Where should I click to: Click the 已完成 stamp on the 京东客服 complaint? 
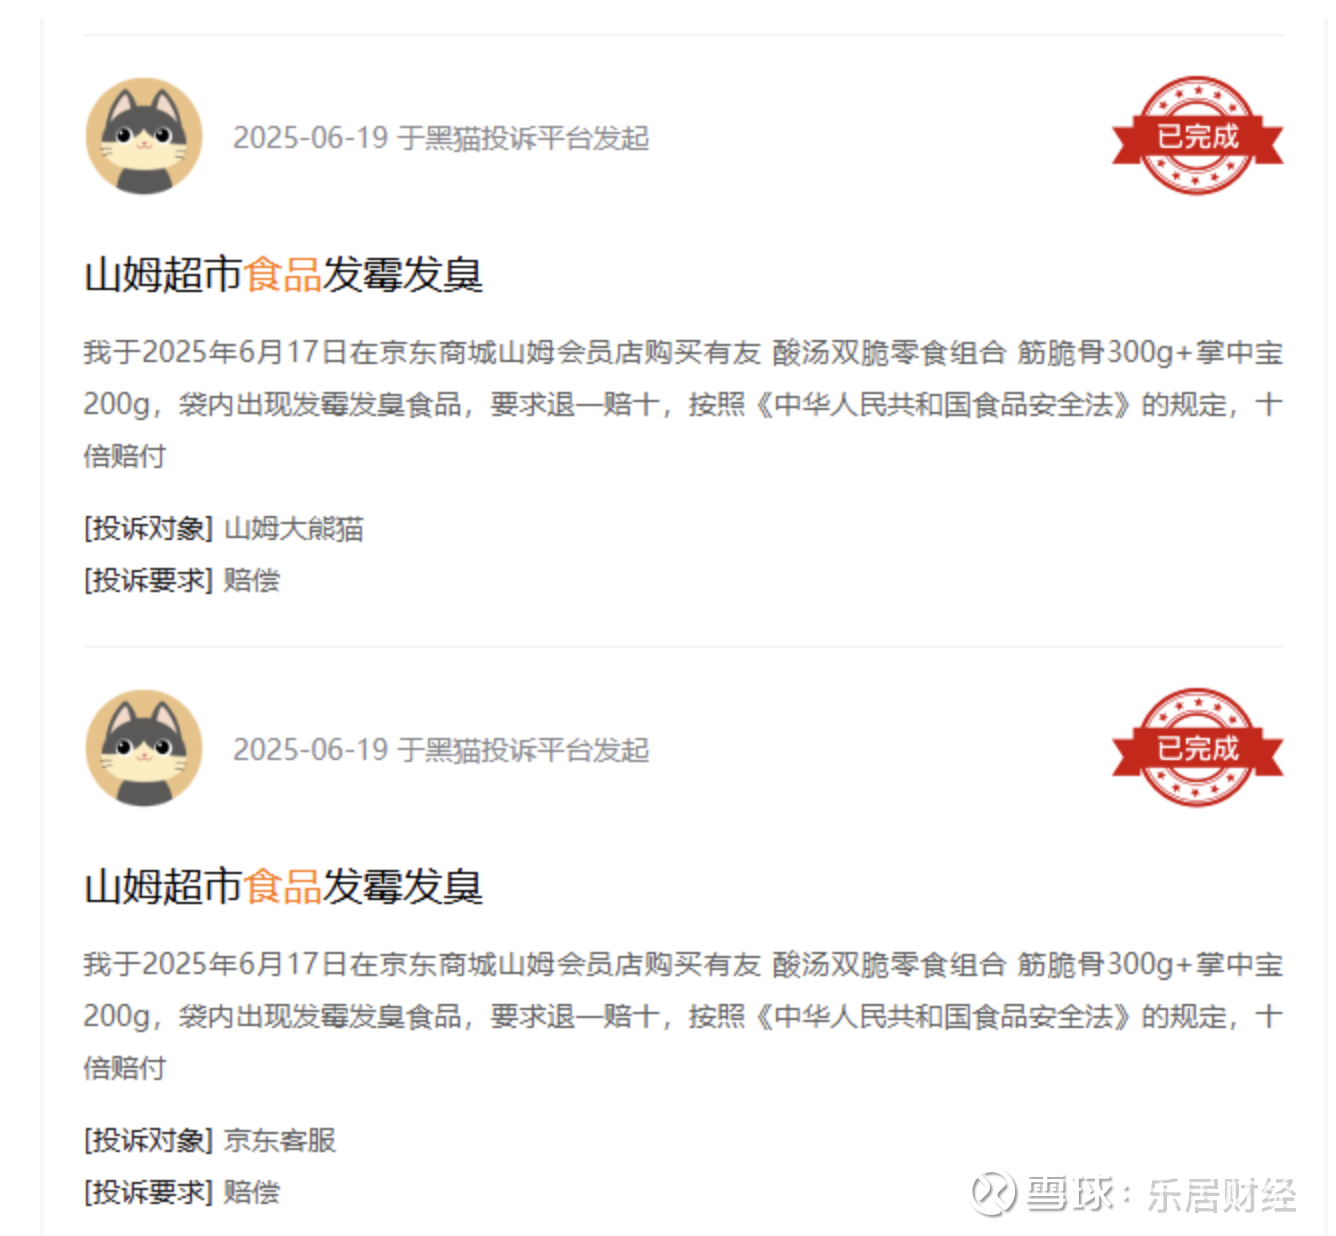(x=1197, y=747)
